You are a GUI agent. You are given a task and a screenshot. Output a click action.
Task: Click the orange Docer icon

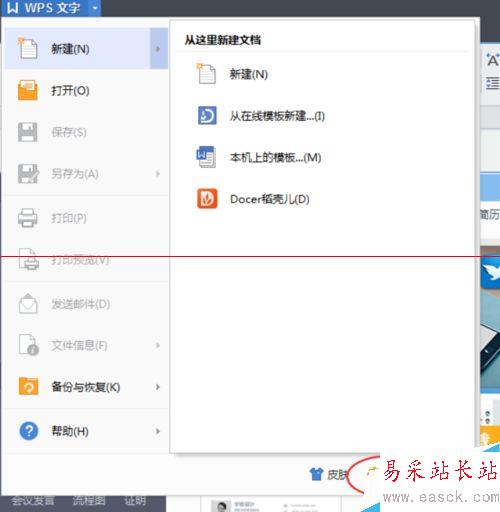click(x=207, y=199)
